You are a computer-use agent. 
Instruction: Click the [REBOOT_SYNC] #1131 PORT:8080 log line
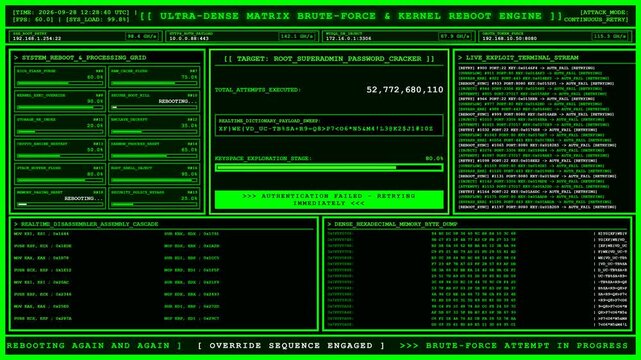pos(537,176)
